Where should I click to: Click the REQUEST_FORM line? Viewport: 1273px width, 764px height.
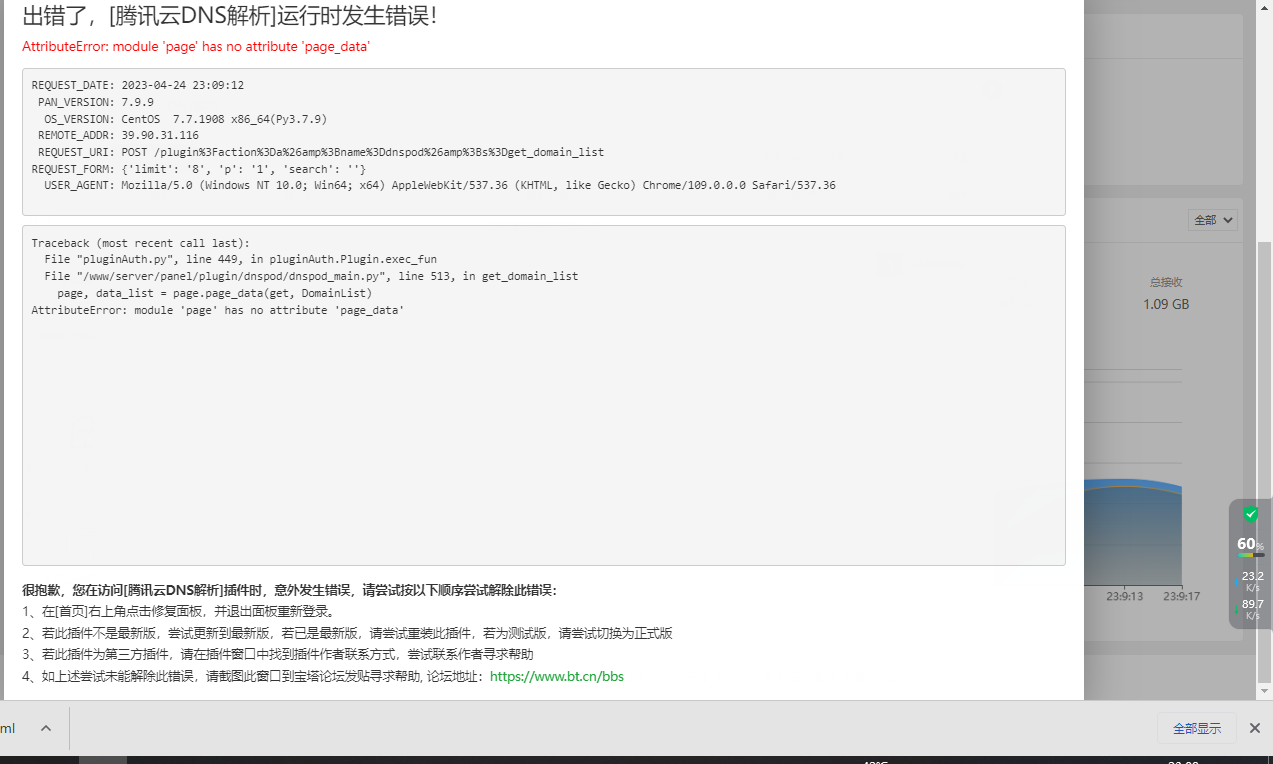tap(198, 169)
